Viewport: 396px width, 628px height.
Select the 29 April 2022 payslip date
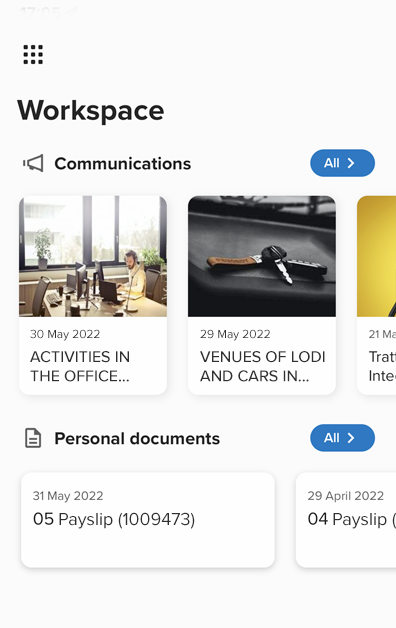point(346,496)
